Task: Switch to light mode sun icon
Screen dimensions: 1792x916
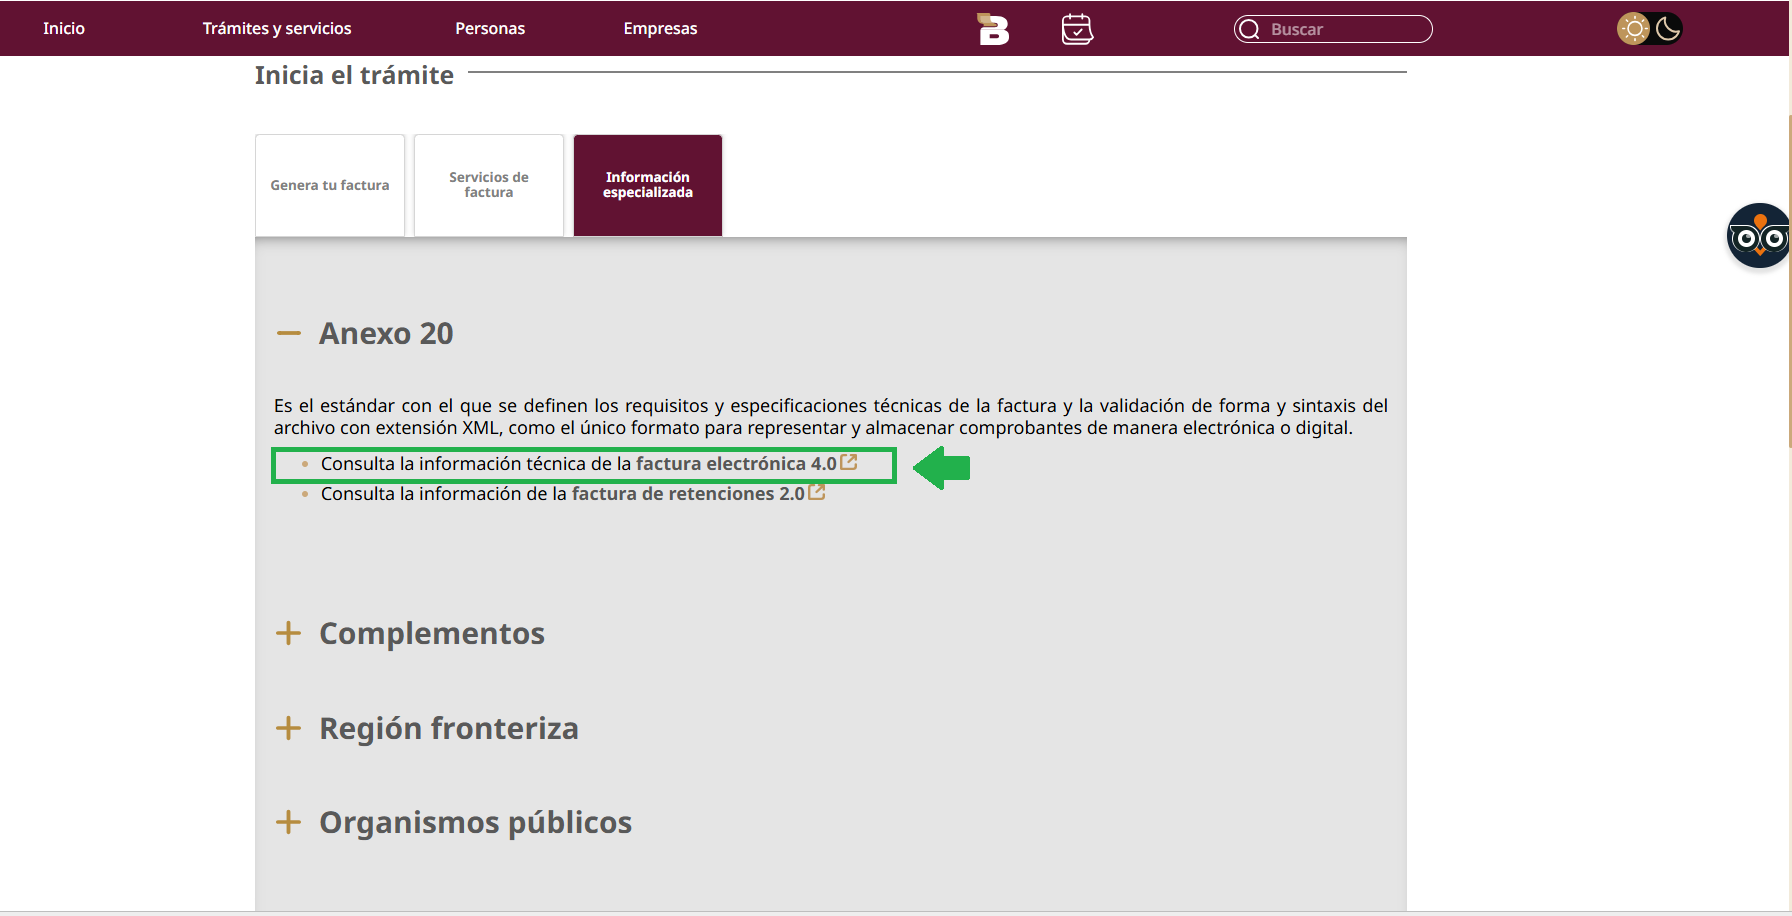Action: pos(1634,28)
